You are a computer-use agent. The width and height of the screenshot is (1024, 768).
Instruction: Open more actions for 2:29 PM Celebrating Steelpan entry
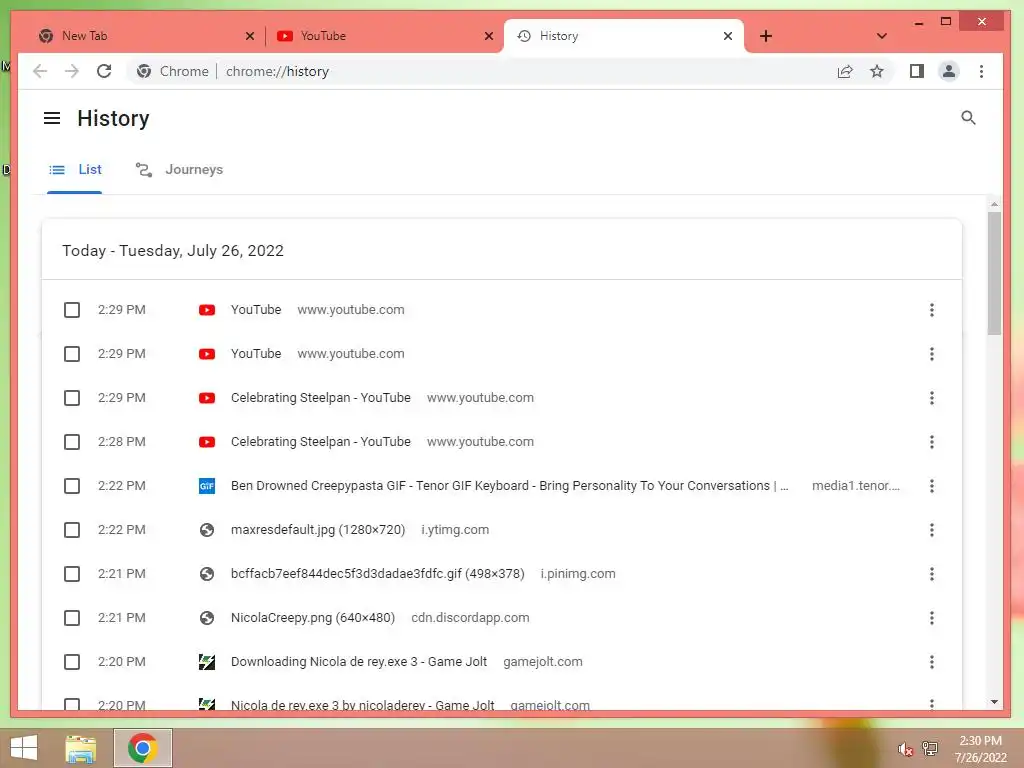[x=931, y=398]
